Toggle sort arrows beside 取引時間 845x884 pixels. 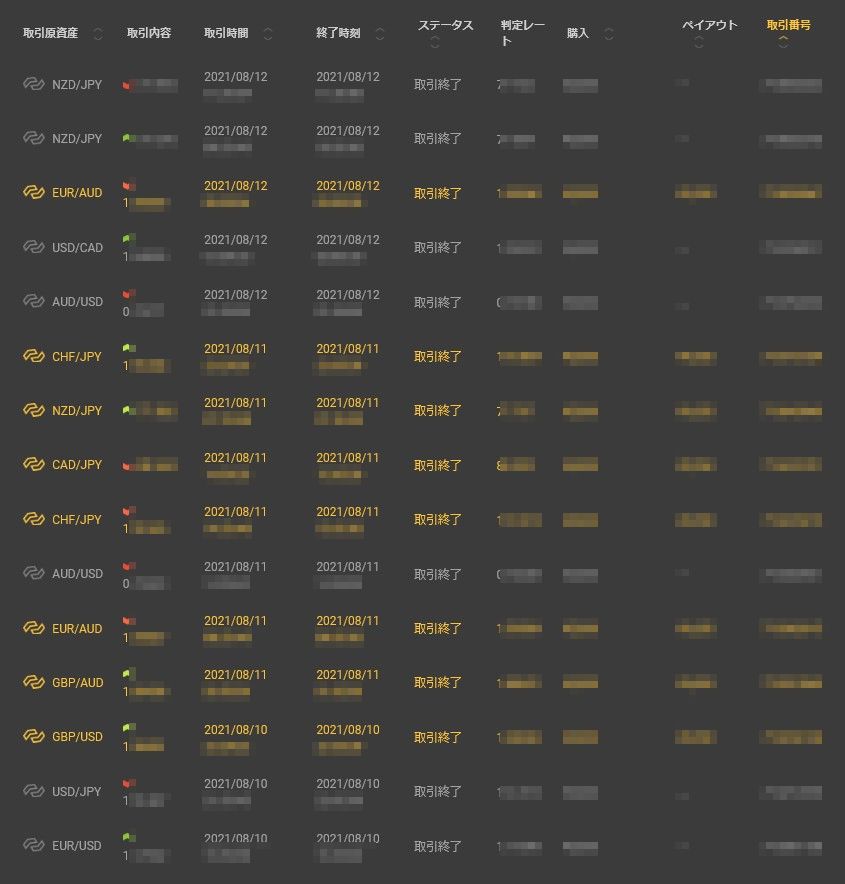(267, 34)
